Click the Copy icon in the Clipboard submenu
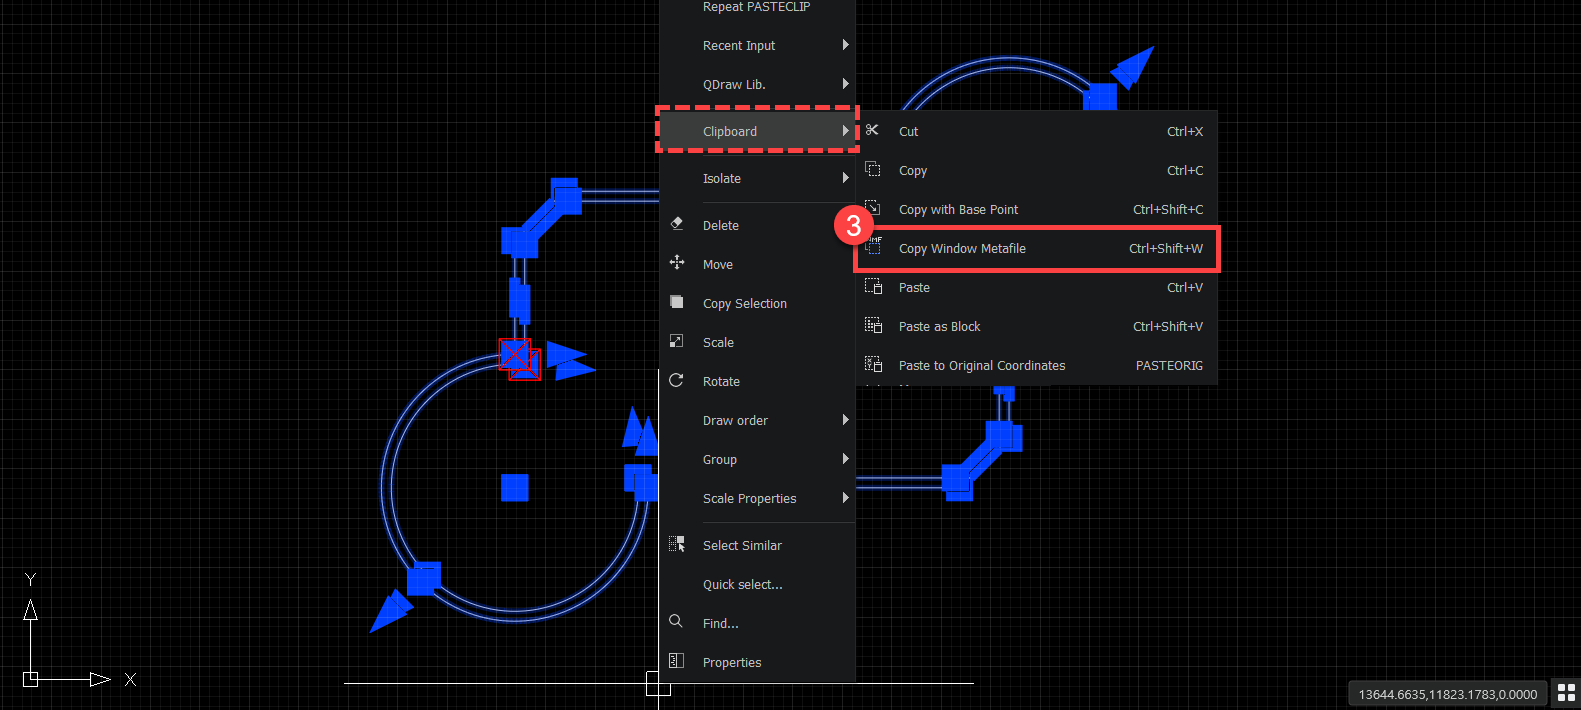Screen dimensions: 1581x710 [x=873, y=169]
